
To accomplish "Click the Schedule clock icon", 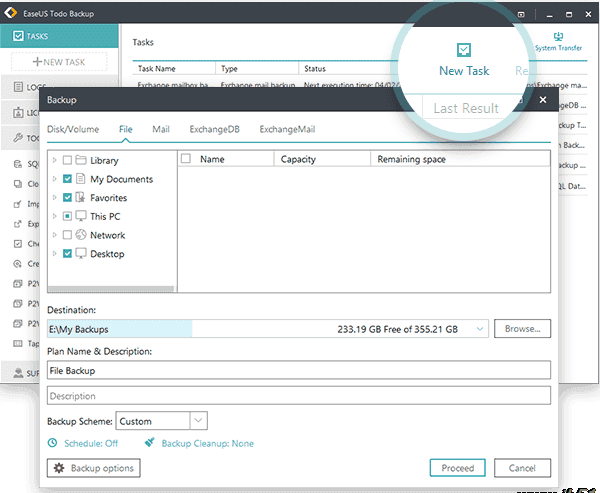I will (53, 443).
